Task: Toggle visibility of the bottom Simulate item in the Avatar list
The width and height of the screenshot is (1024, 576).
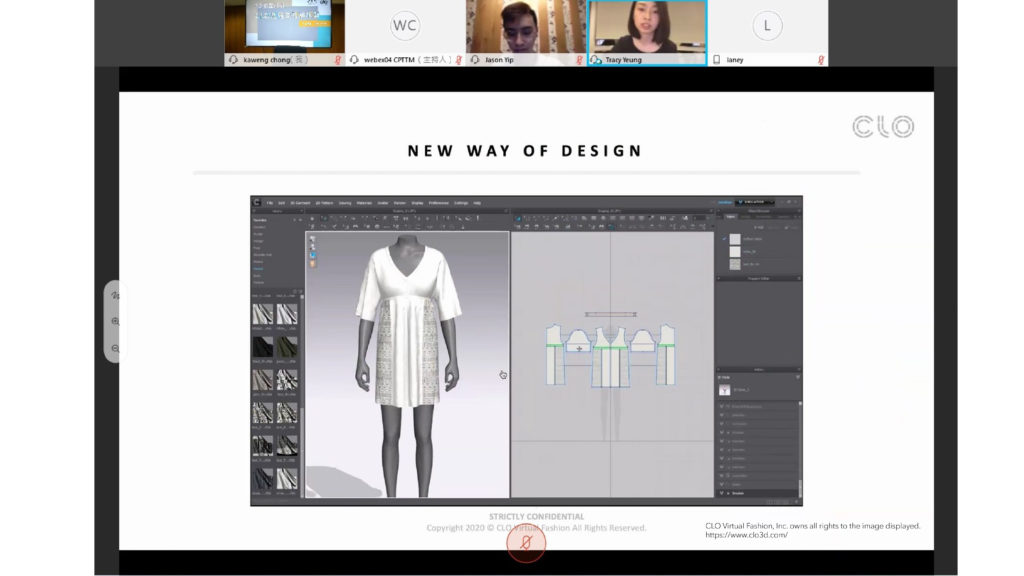Action: (x=721, y=493)
